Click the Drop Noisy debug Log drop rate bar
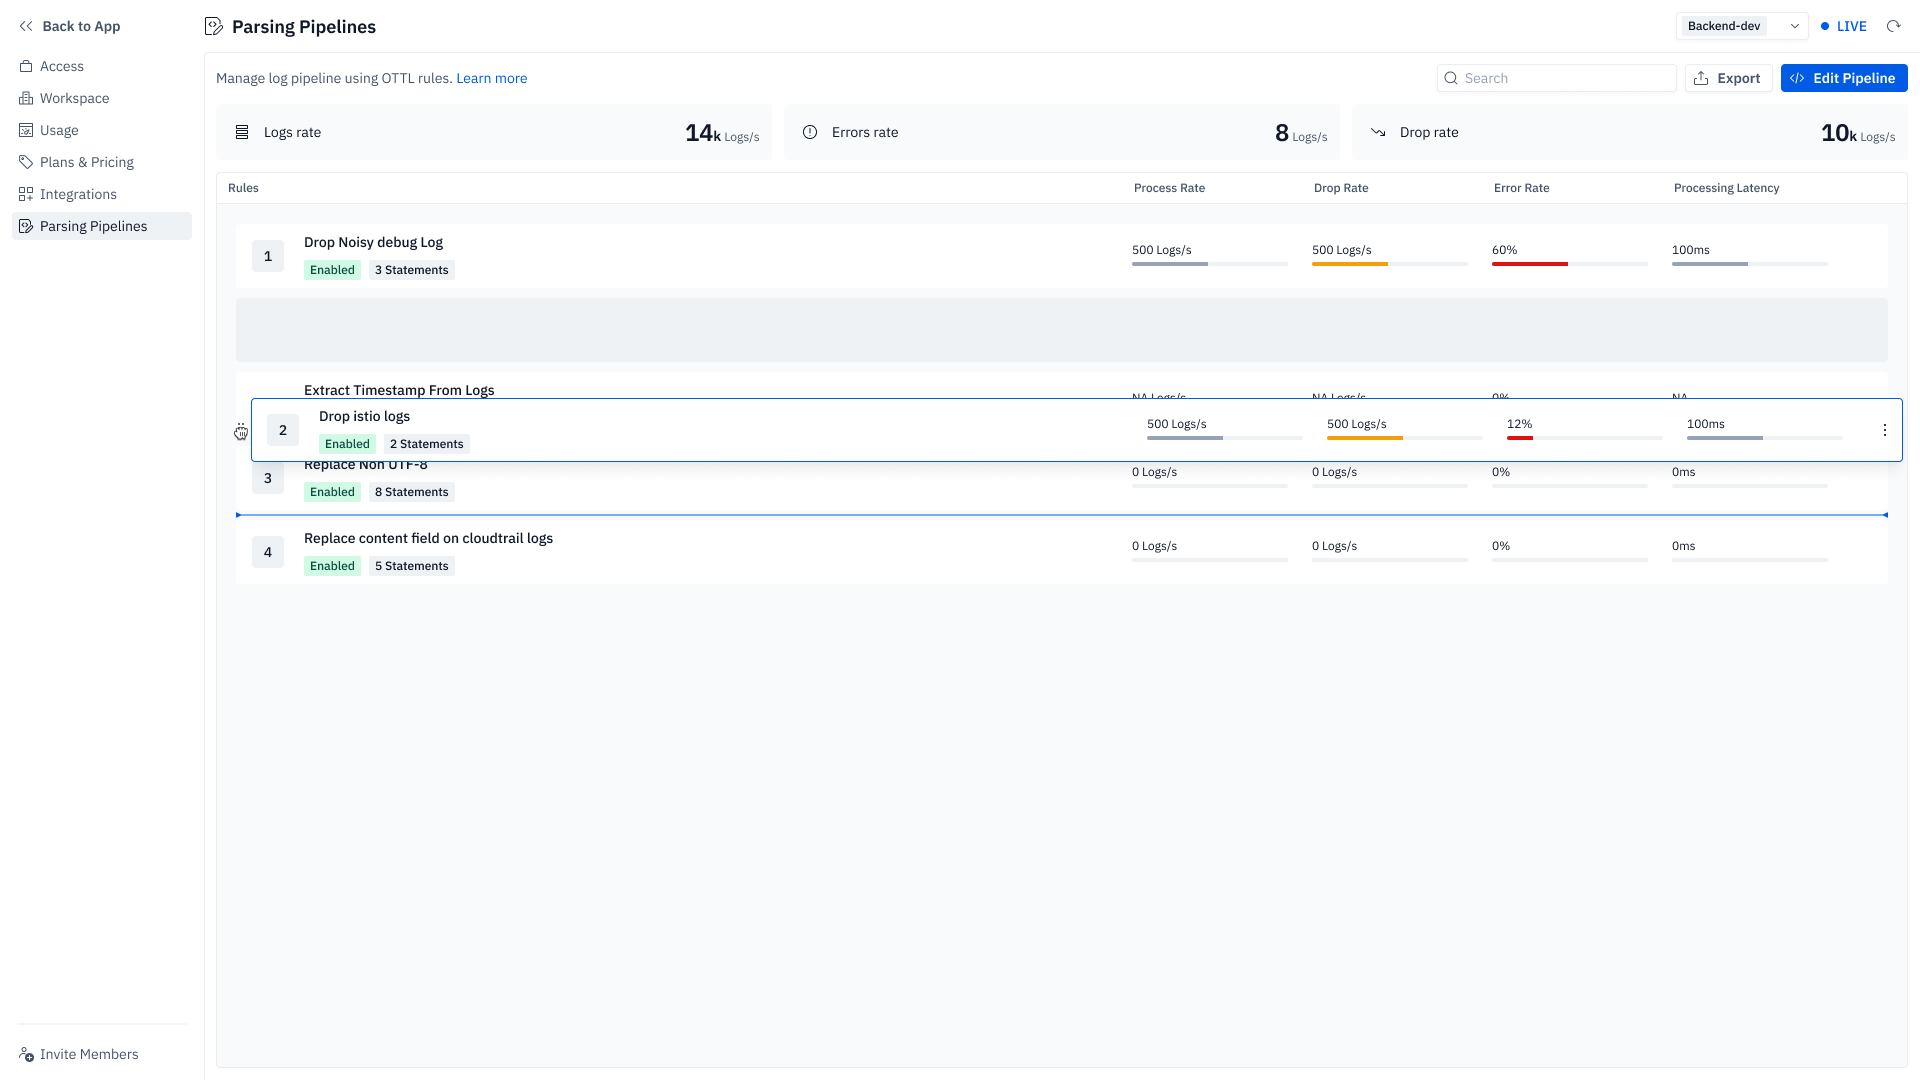This screenshot has height=1080, width=1920. click(x=1389, y=264)
